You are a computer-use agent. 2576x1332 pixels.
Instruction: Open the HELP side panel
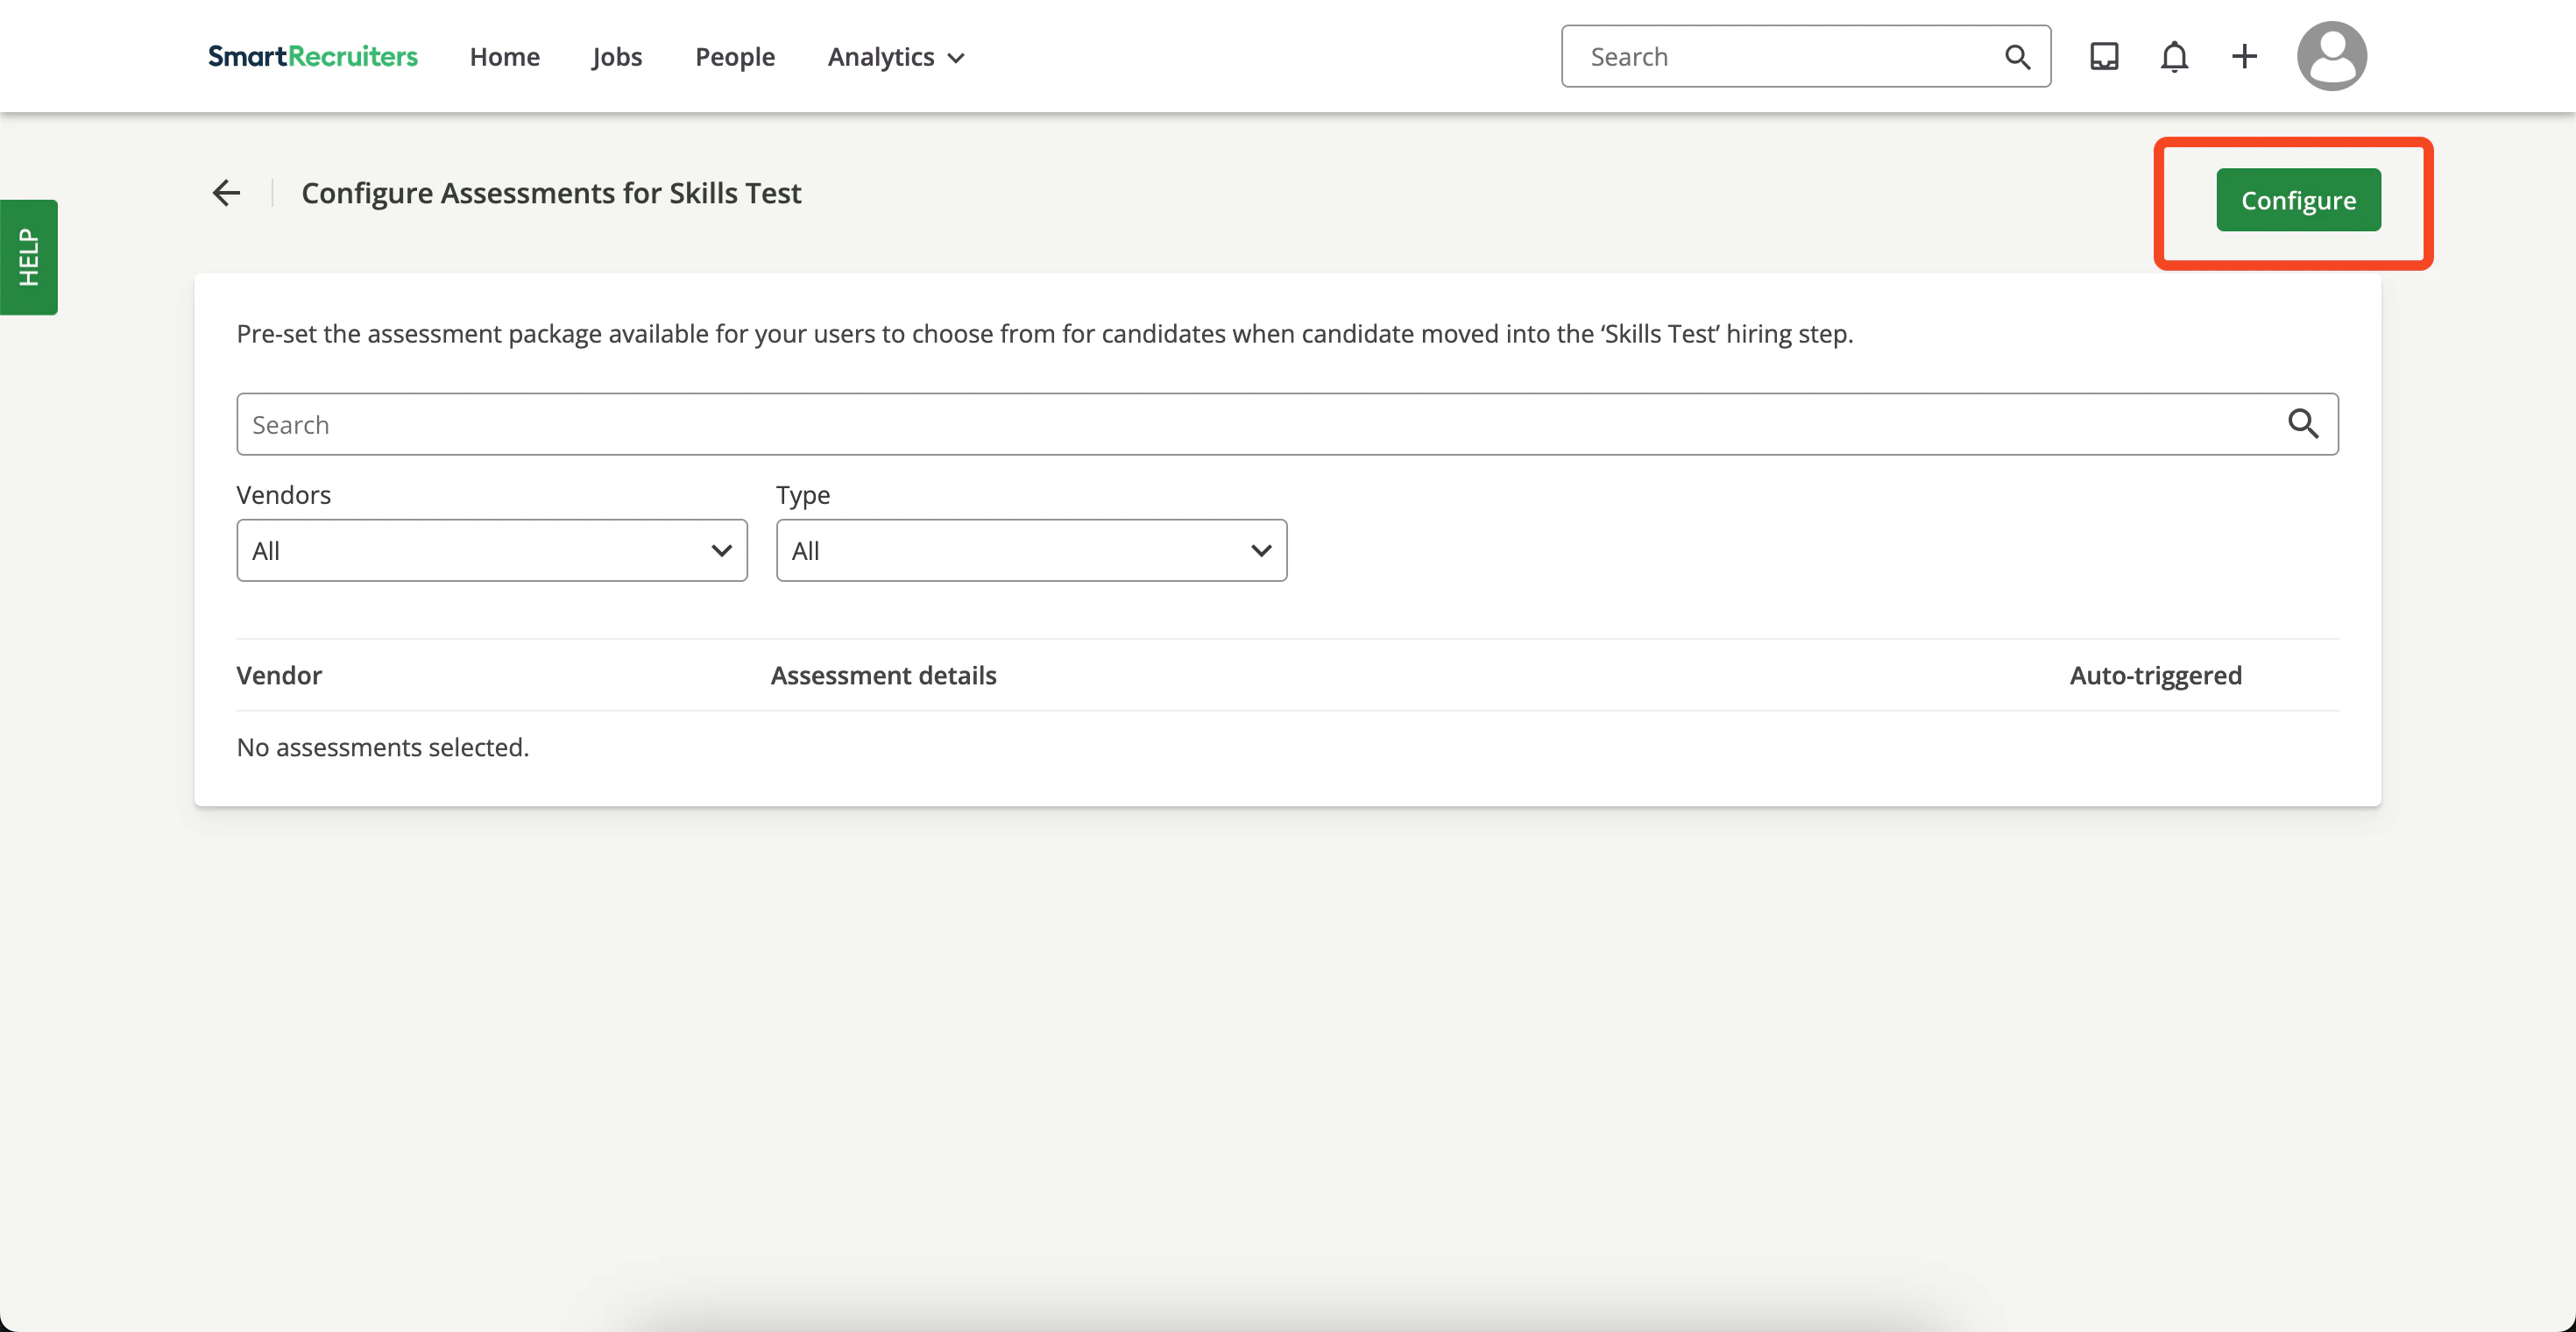28,258
